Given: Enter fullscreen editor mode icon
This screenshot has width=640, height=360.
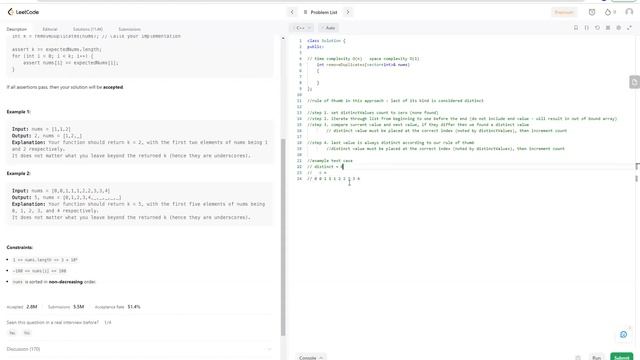Looking at the screenshot, I should [629, 28].
